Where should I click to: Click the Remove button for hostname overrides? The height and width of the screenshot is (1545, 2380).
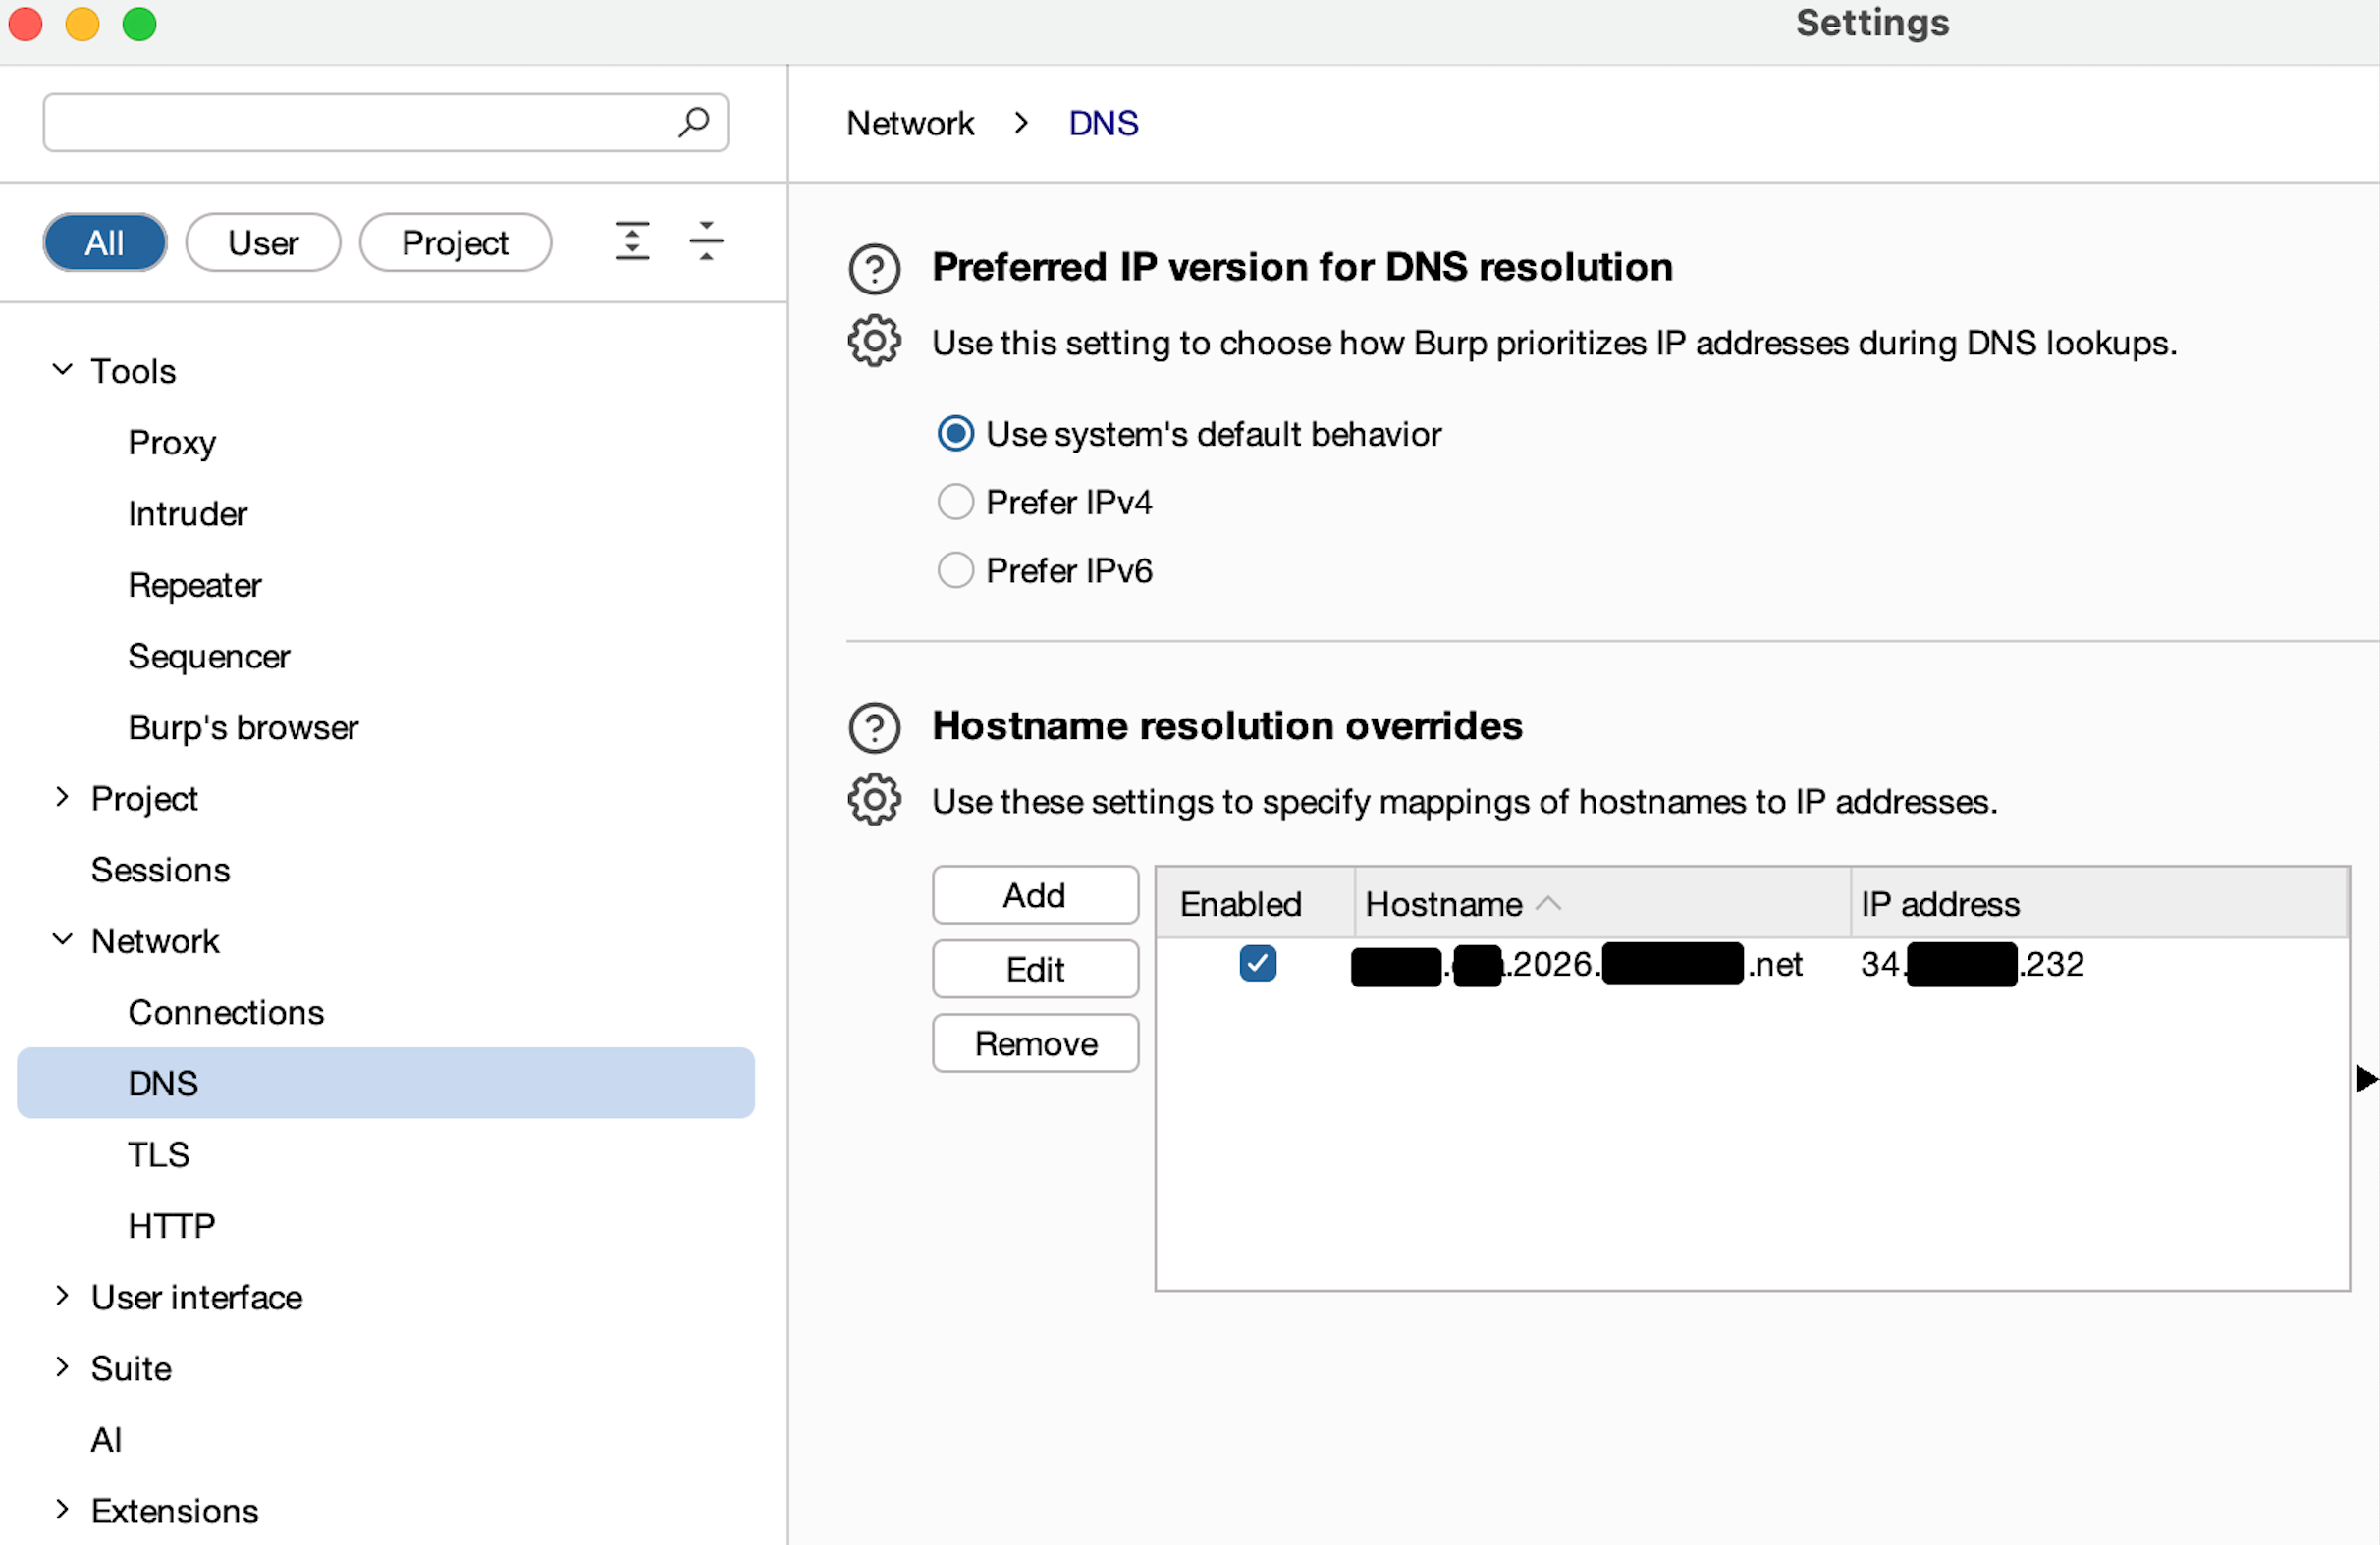[1035, 1044]
